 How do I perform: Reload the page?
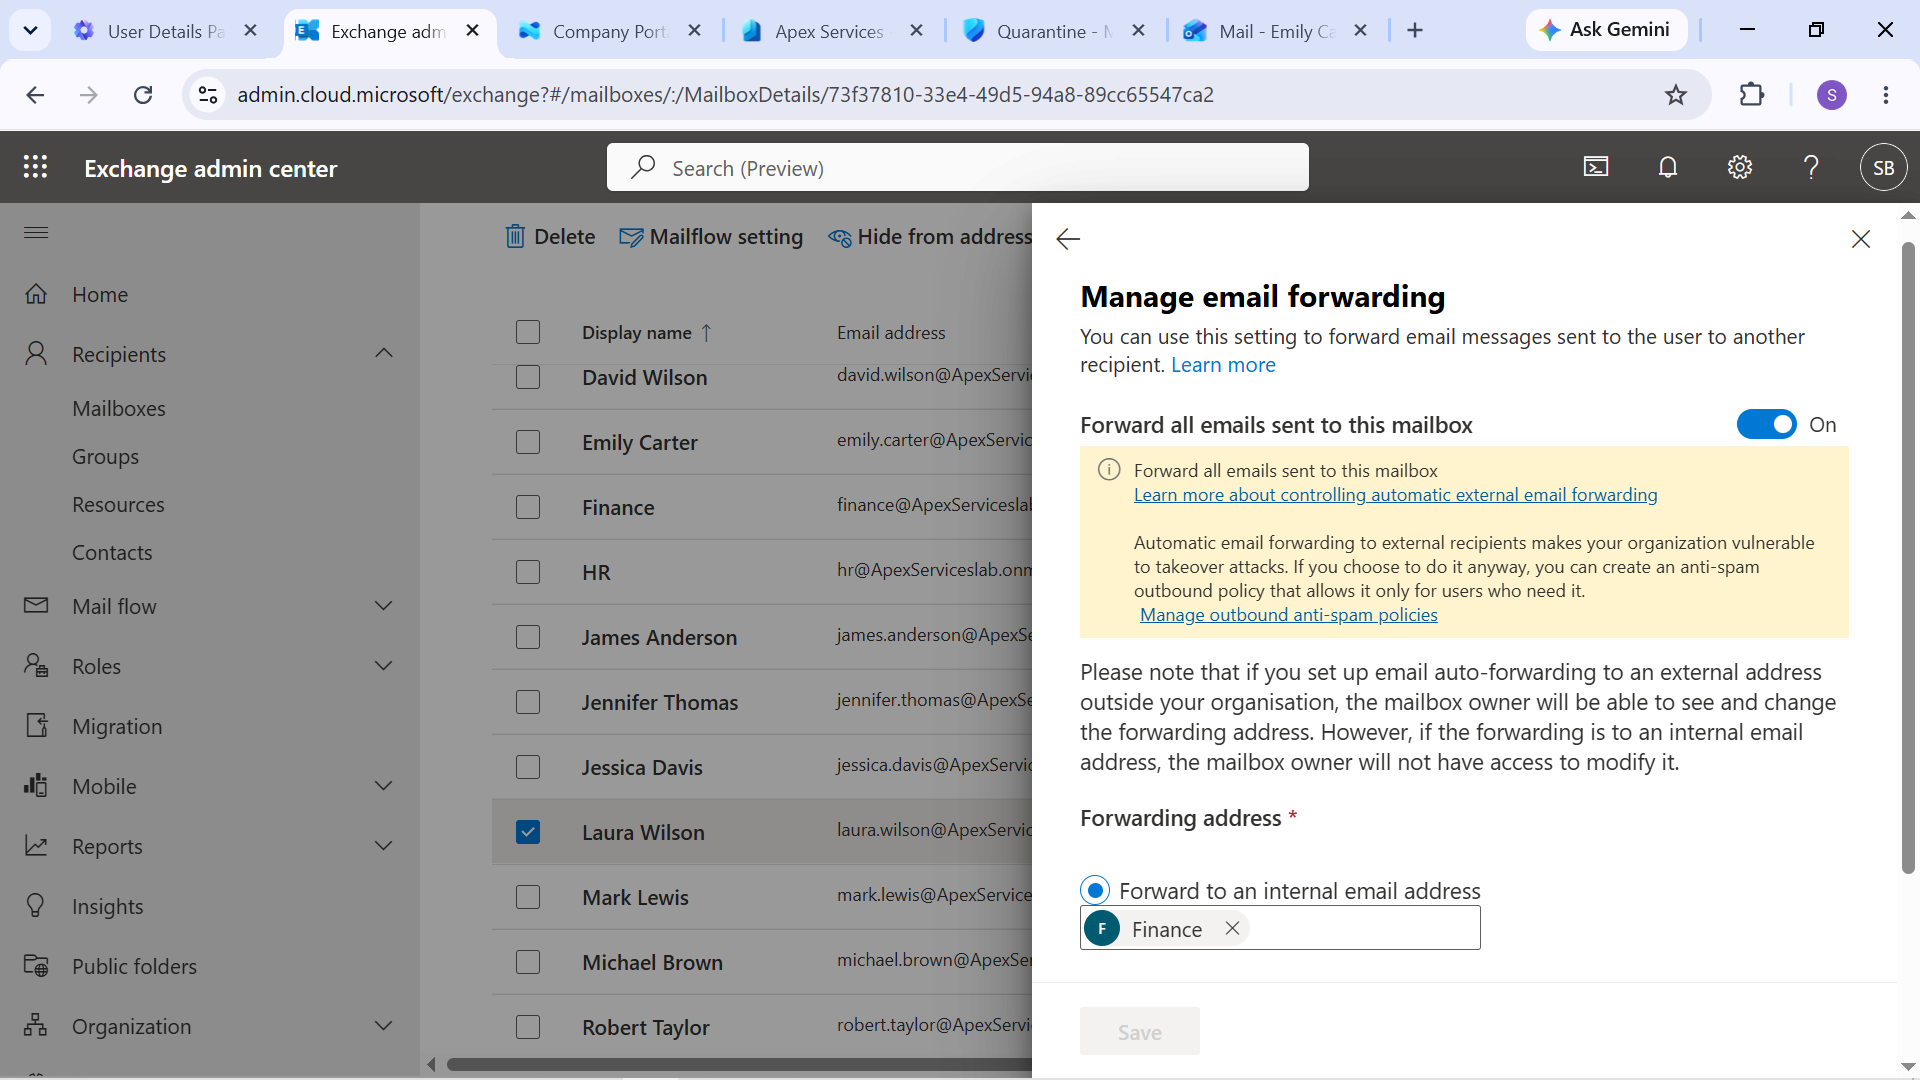pos(143,95)
